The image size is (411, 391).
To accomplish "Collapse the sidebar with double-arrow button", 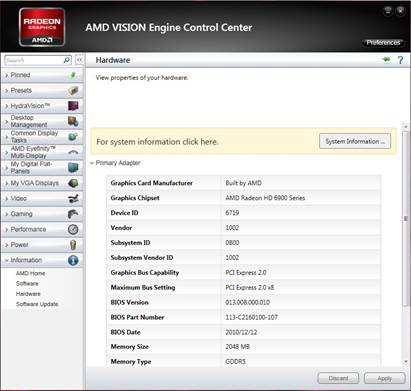I will coord(79,60).
